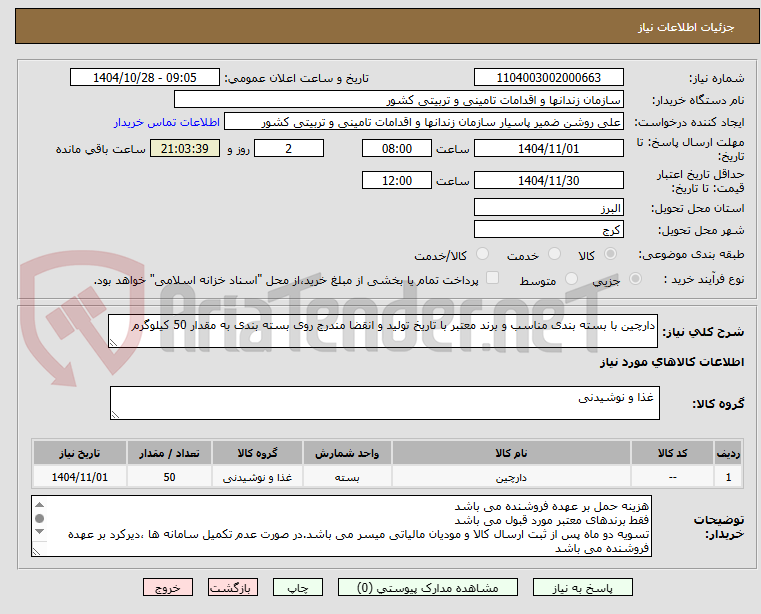Select متوسط purchase process type
This screenshot has height=614, width=761.
(571, 279)
